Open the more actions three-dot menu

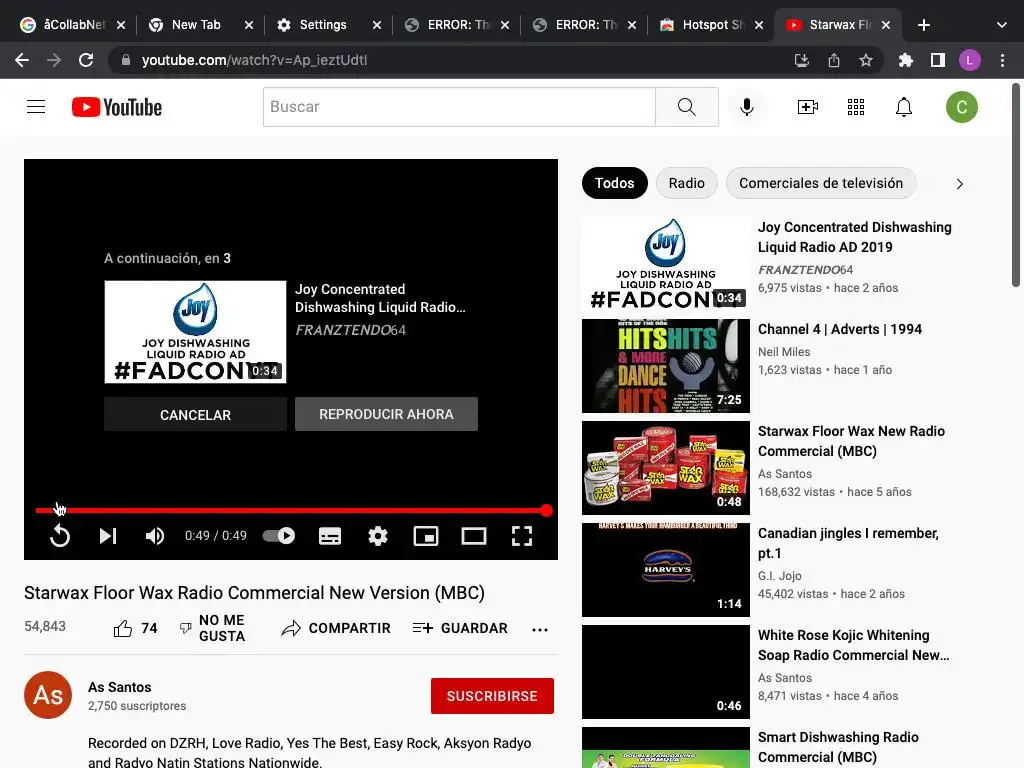[539, 630]
